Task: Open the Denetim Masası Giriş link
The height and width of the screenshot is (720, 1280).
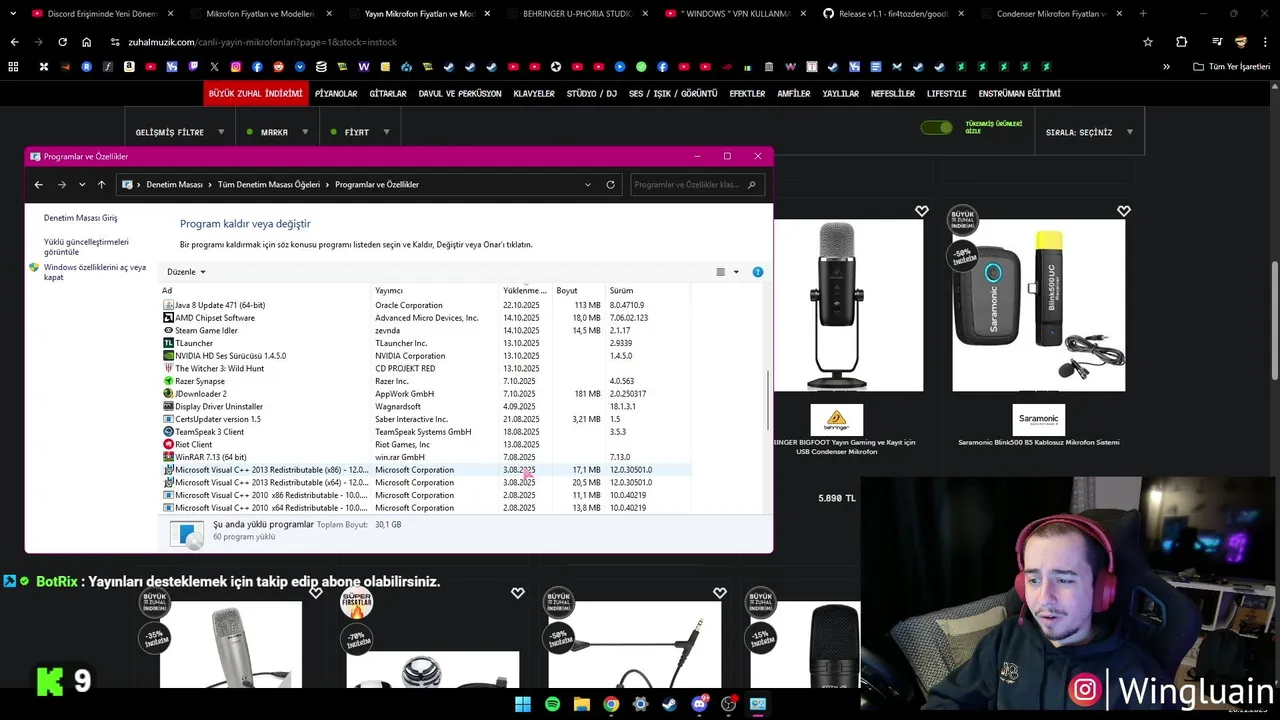Action: (80, 218)
